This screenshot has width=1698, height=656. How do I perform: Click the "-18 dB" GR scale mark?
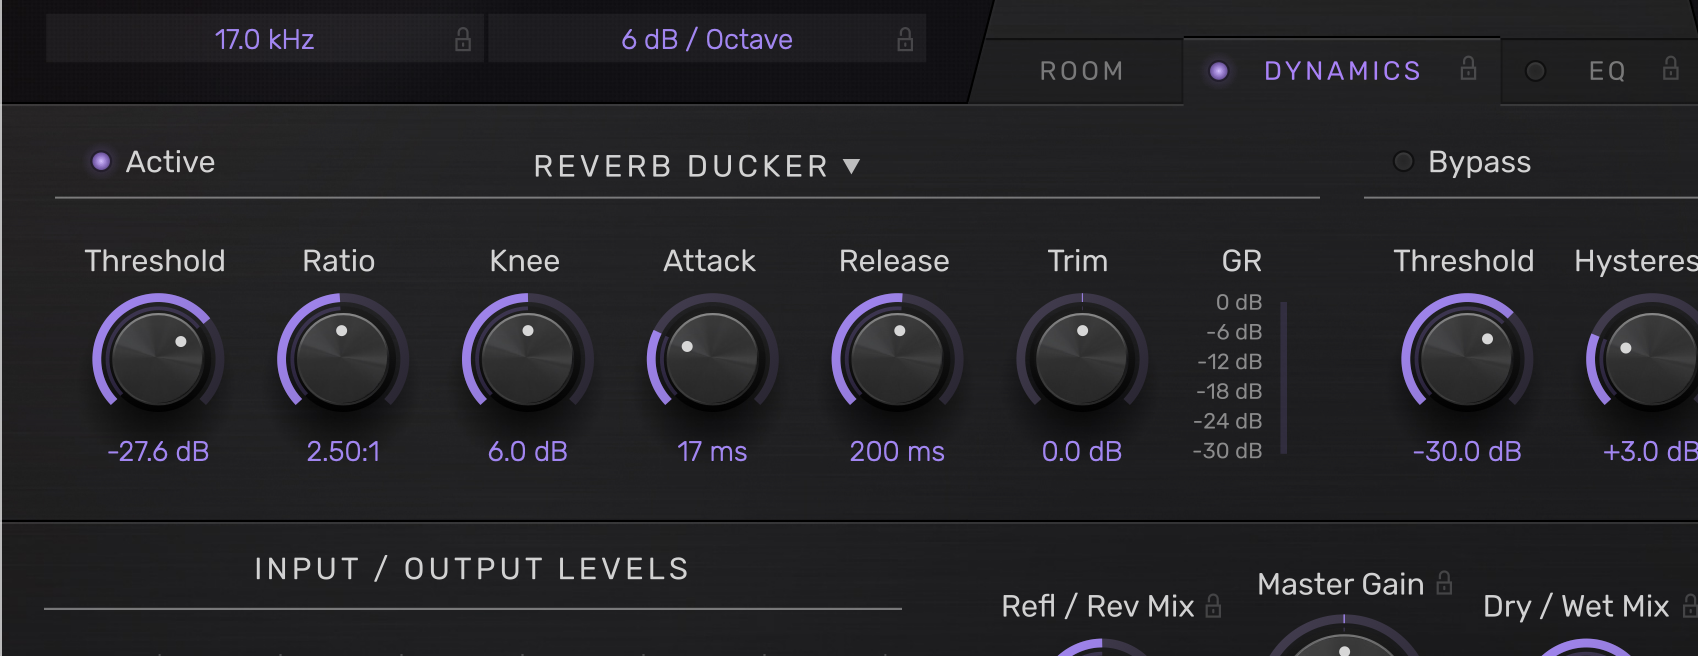(x=1229, y=391)
